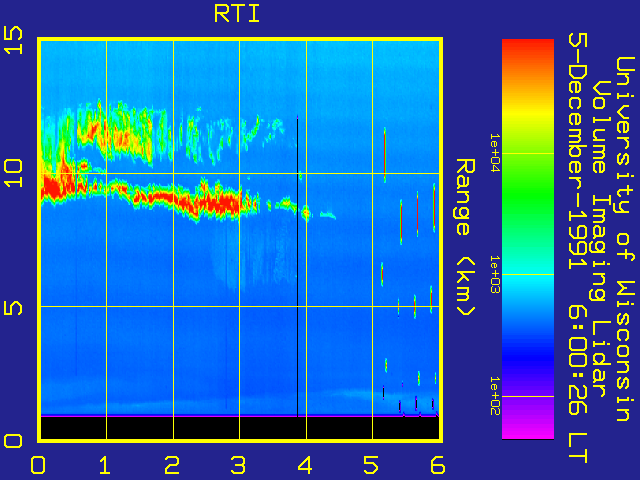Viewport: 640px width, 480px height.
Task: Click the 15 tick on the range axis
Action: coord(13,40)
